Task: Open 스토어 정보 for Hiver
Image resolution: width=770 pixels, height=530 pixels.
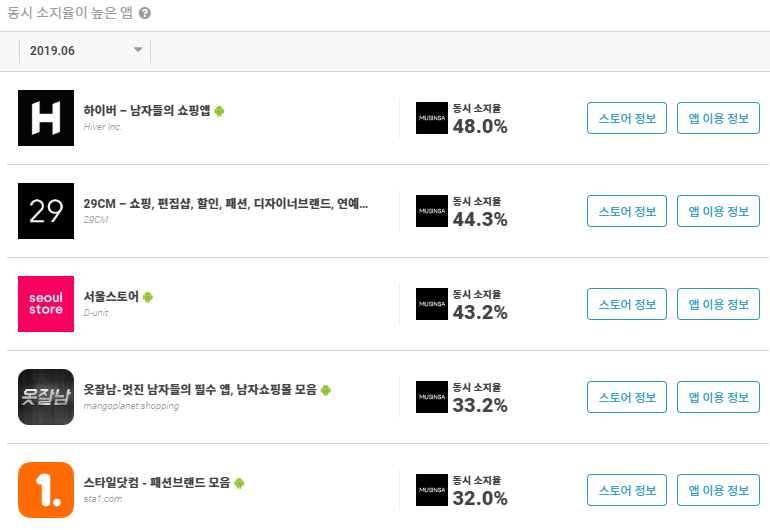Action: (x=627, y=118)
